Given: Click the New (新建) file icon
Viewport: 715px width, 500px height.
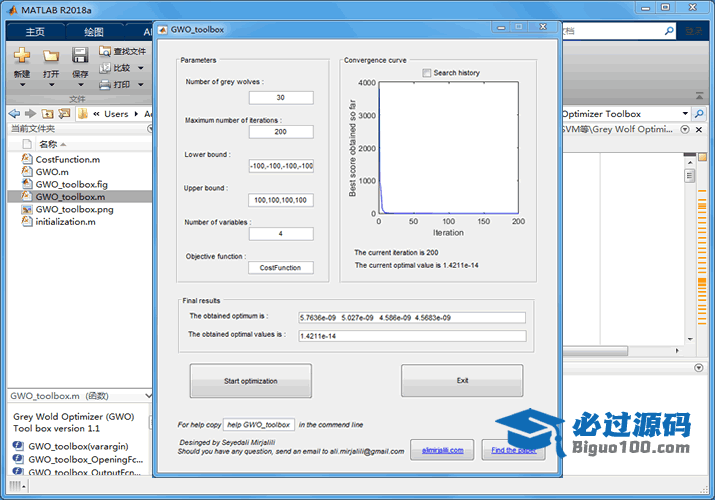Looking at the screenshot, I should pyautogui.click(x=22, y=56).
